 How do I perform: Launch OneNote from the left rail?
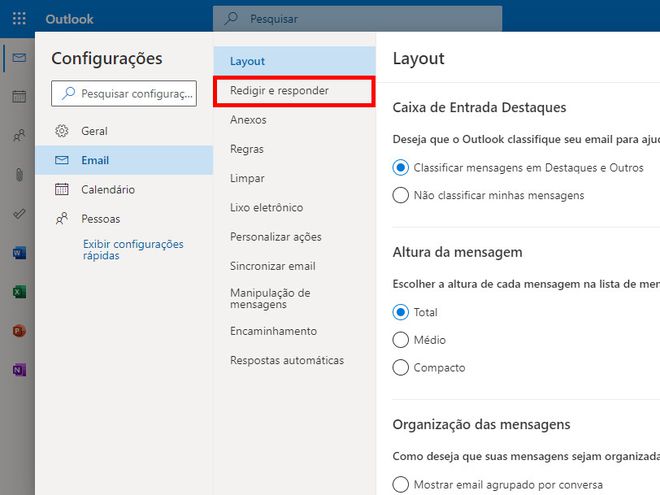pos(19,370)
